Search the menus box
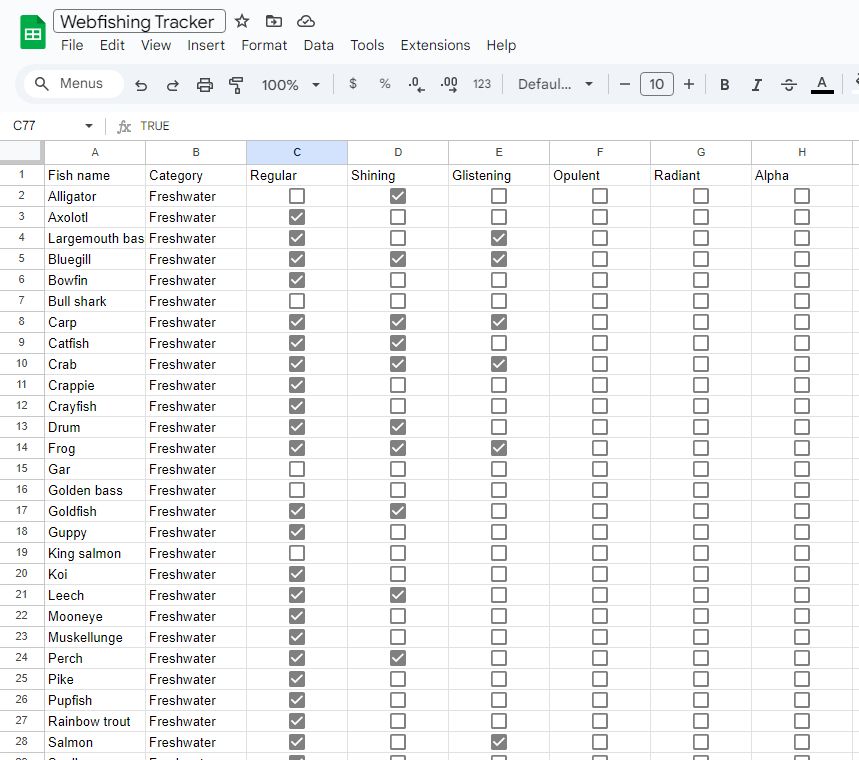 click(x=74, y=83)
